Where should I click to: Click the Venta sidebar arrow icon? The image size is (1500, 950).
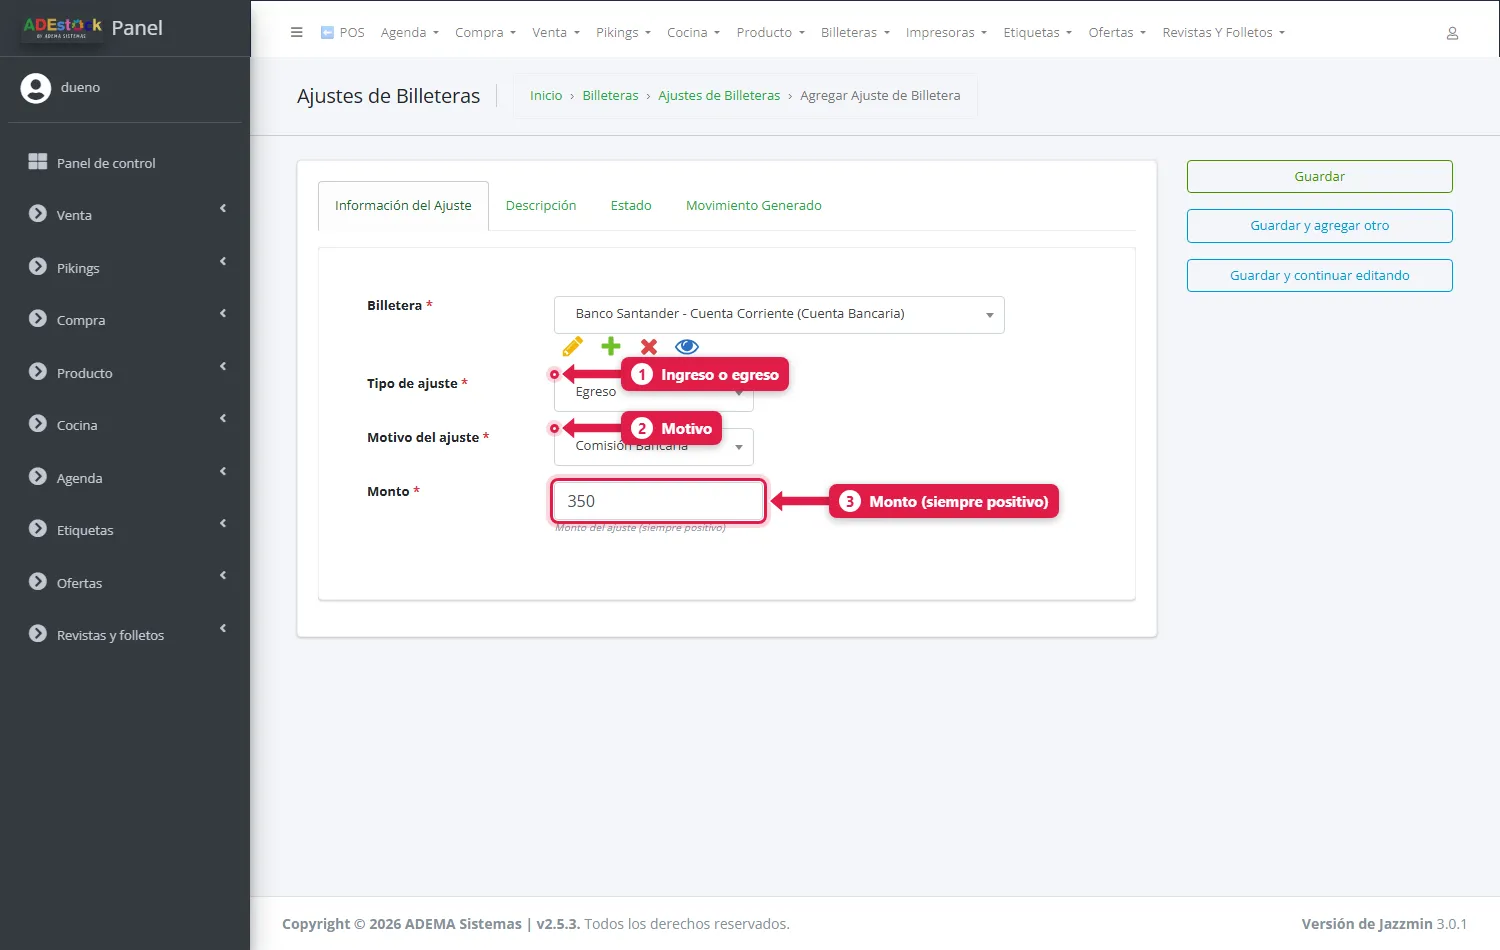(223, 209)
